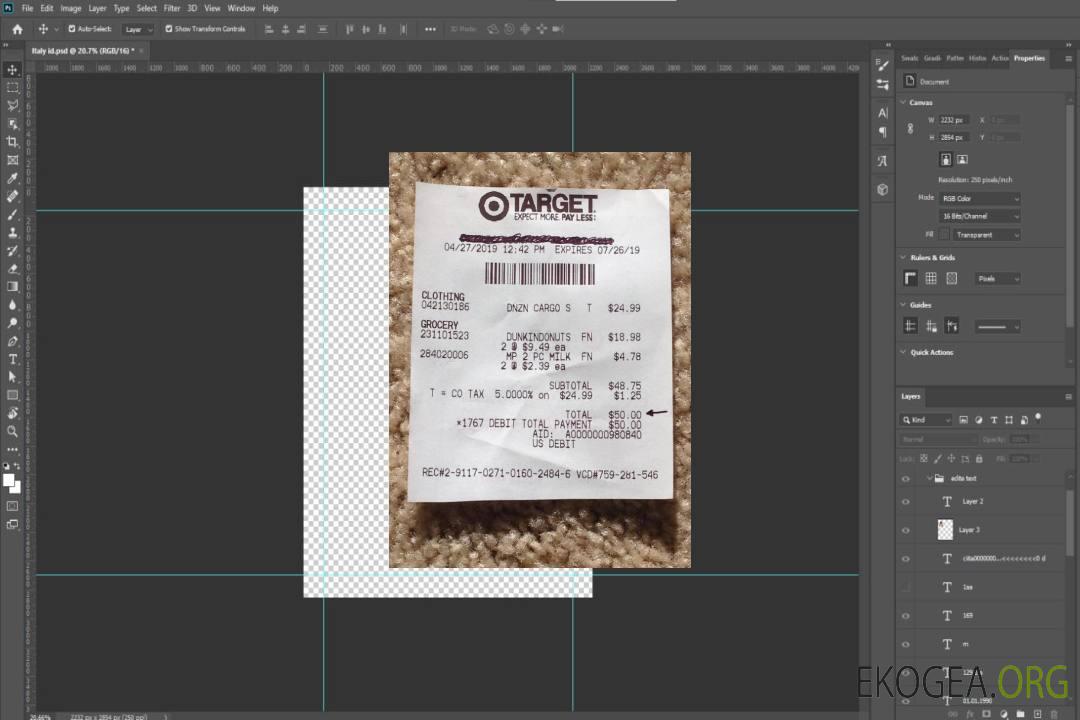The image size is (1080, 720).
Task: Toggle grid icon in Rulers & Grids
Action: 931,278
